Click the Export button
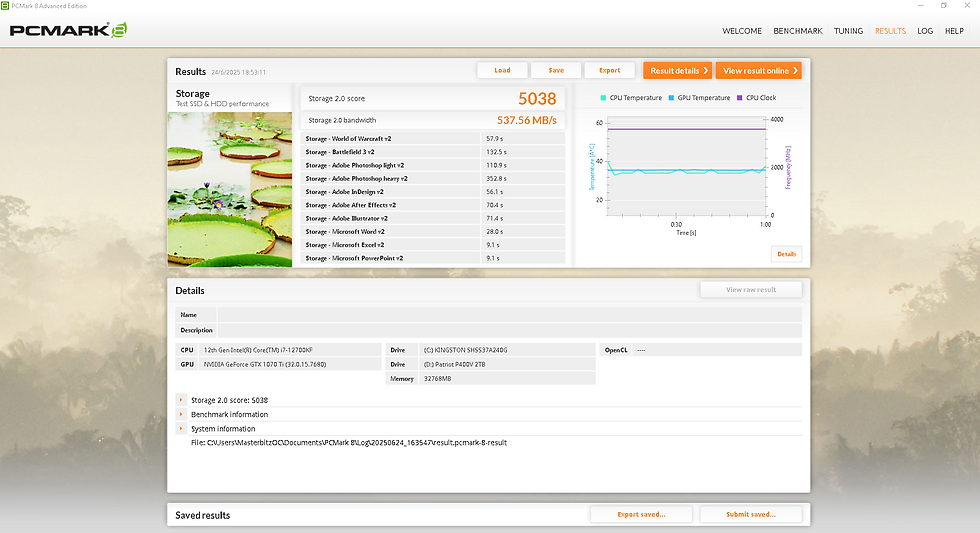The width and height of the screenshot is (980, 533). coord(610,71)
